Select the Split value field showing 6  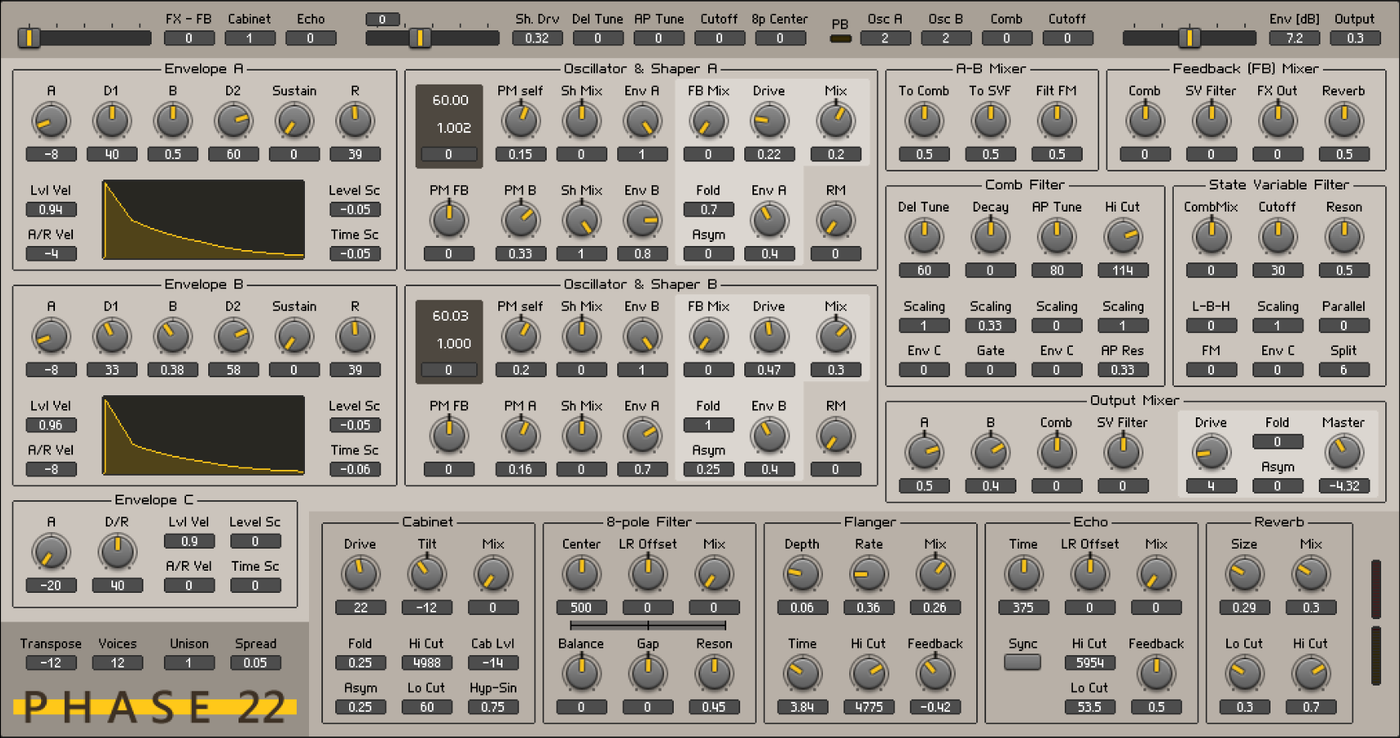click(1343, 370)
